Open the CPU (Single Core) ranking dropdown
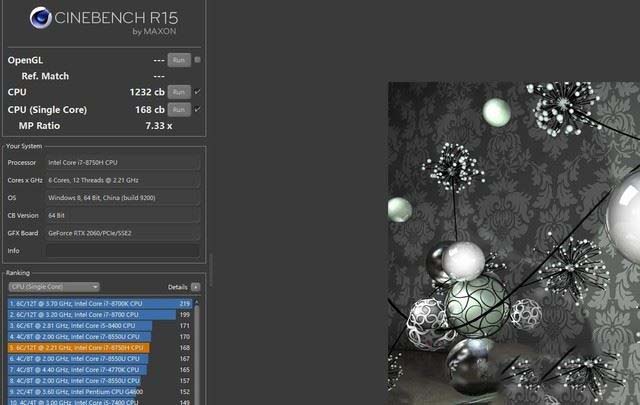Image resolution: width=640 pixels, height=405 pixels. 54,287
